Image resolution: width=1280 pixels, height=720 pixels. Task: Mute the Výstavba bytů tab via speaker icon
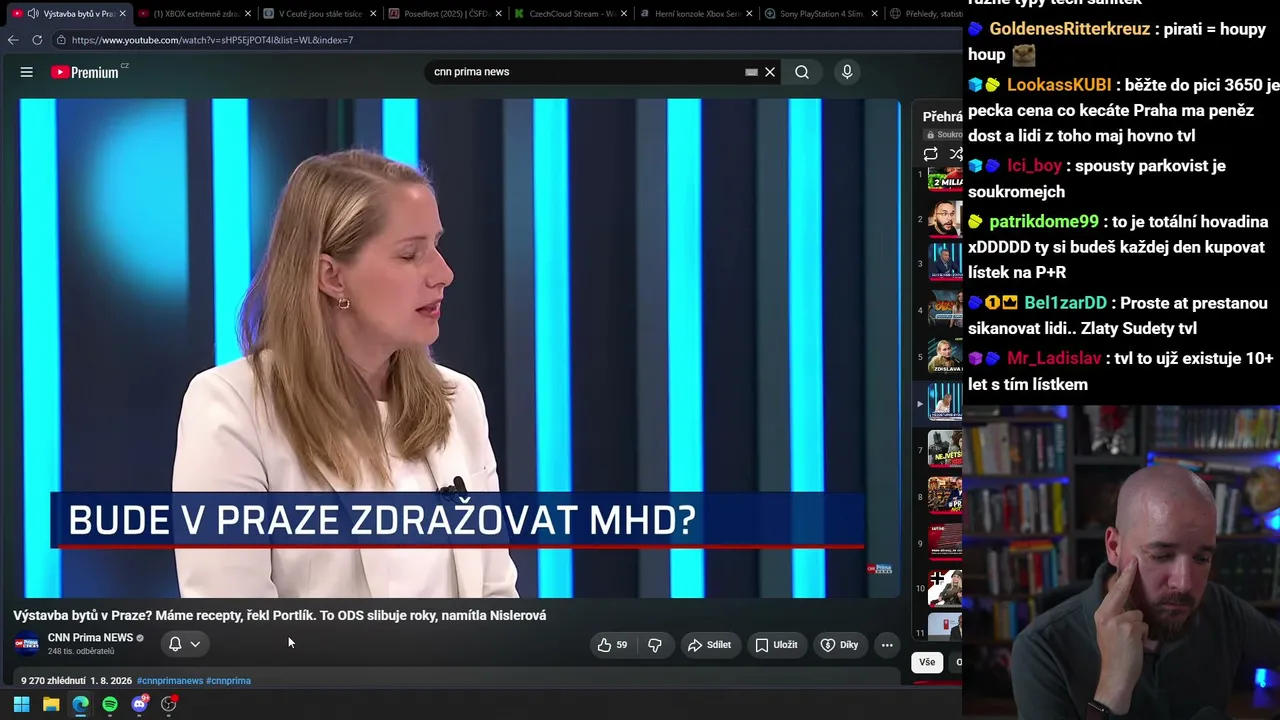[x=33, y=14]
